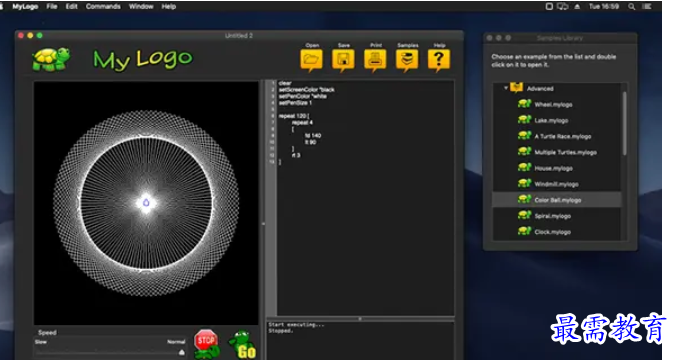Open the Samples library icon
The height and width of the screenshot is (360, 675).
[407, 60]
